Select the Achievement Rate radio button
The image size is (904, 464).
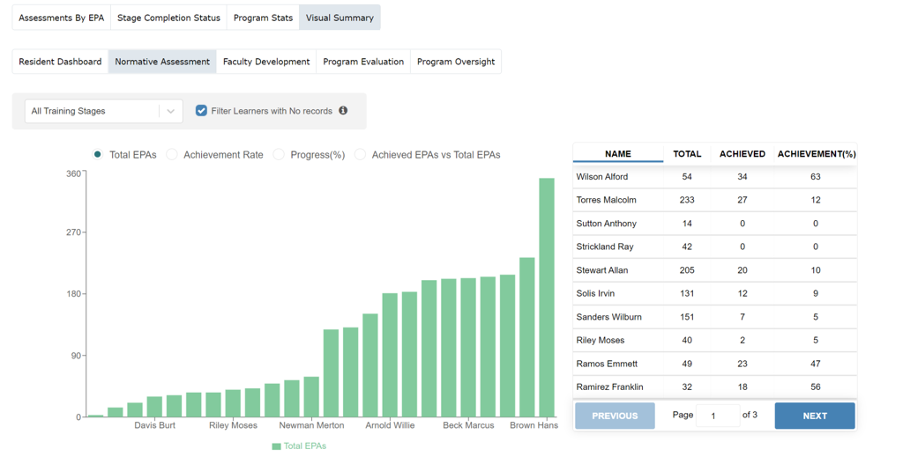[172, 155]
